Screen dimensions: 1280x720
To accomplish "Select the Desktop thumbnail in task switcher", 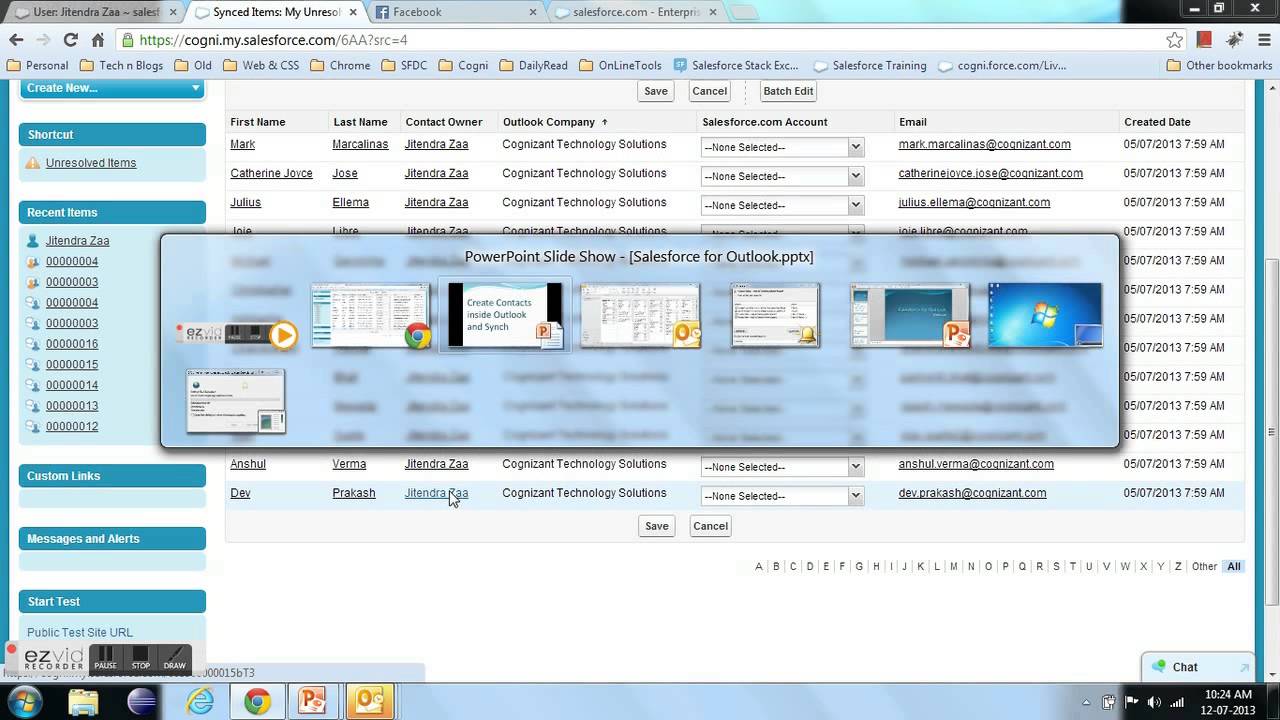I will [1045, 315].
